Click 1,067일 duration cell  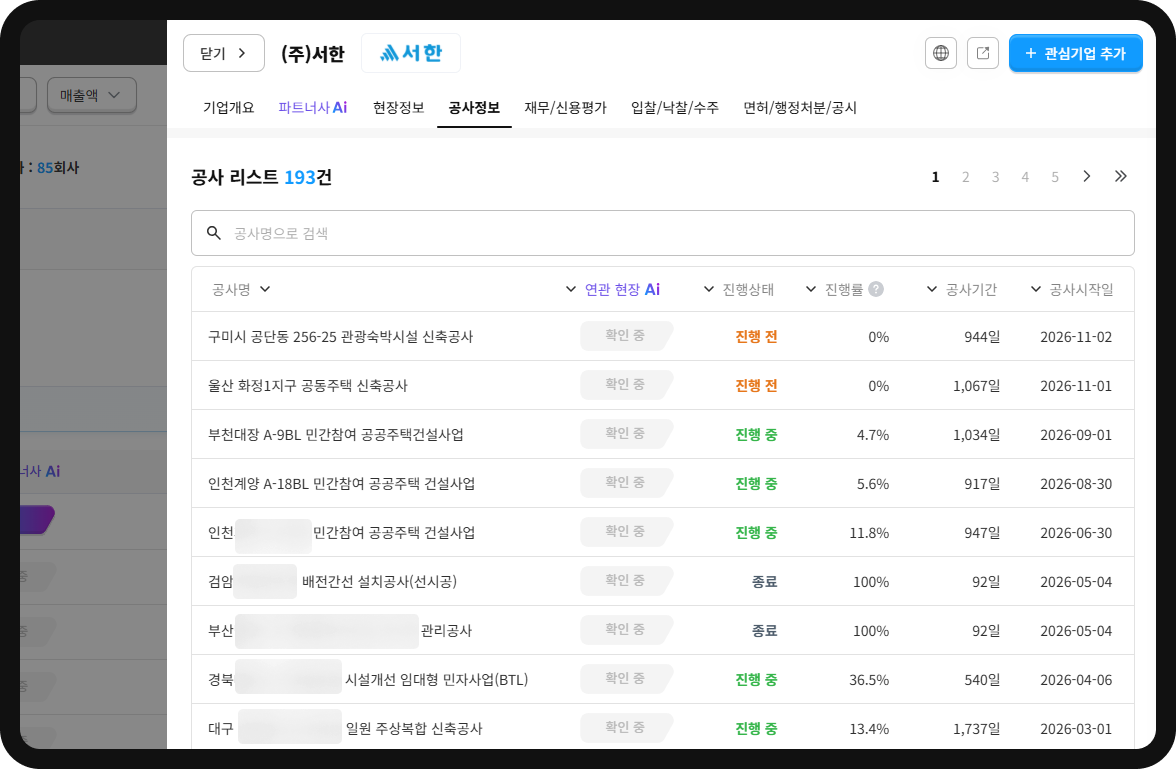(976, 386)
